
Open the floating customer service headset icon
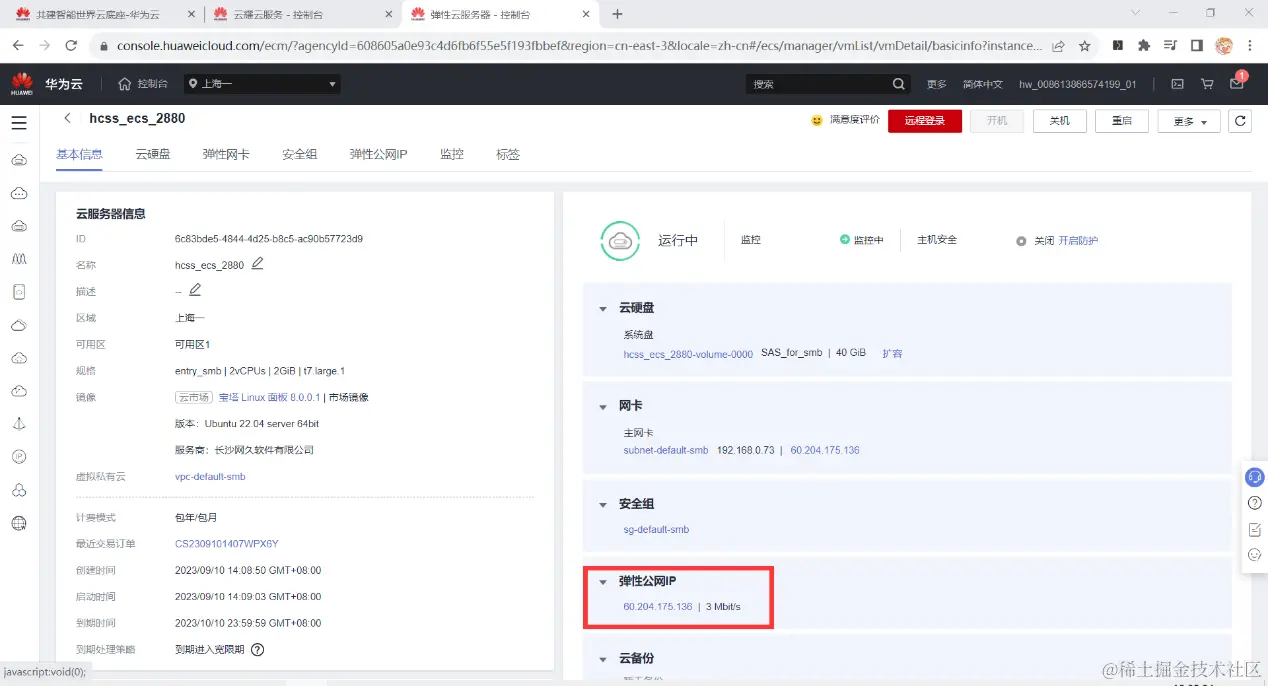pos(1255,477)
